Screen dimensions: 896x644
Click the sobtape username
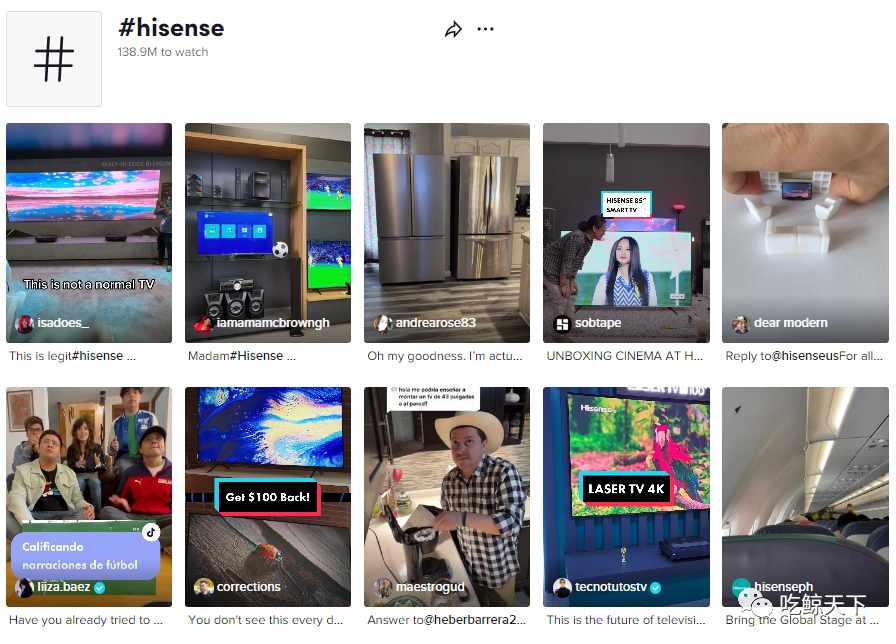pos(598,323)
